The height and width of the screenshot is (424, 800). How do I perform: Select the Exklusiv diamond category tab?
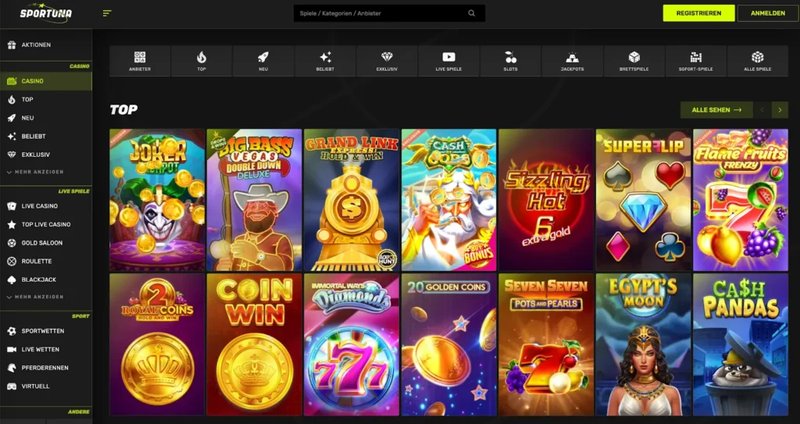click(387, 61)
